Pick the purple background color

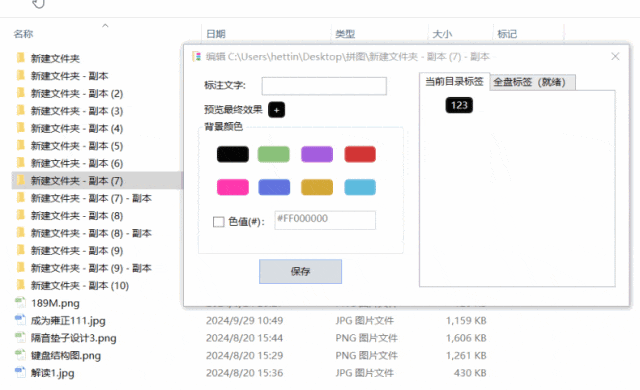coord(317,154)
